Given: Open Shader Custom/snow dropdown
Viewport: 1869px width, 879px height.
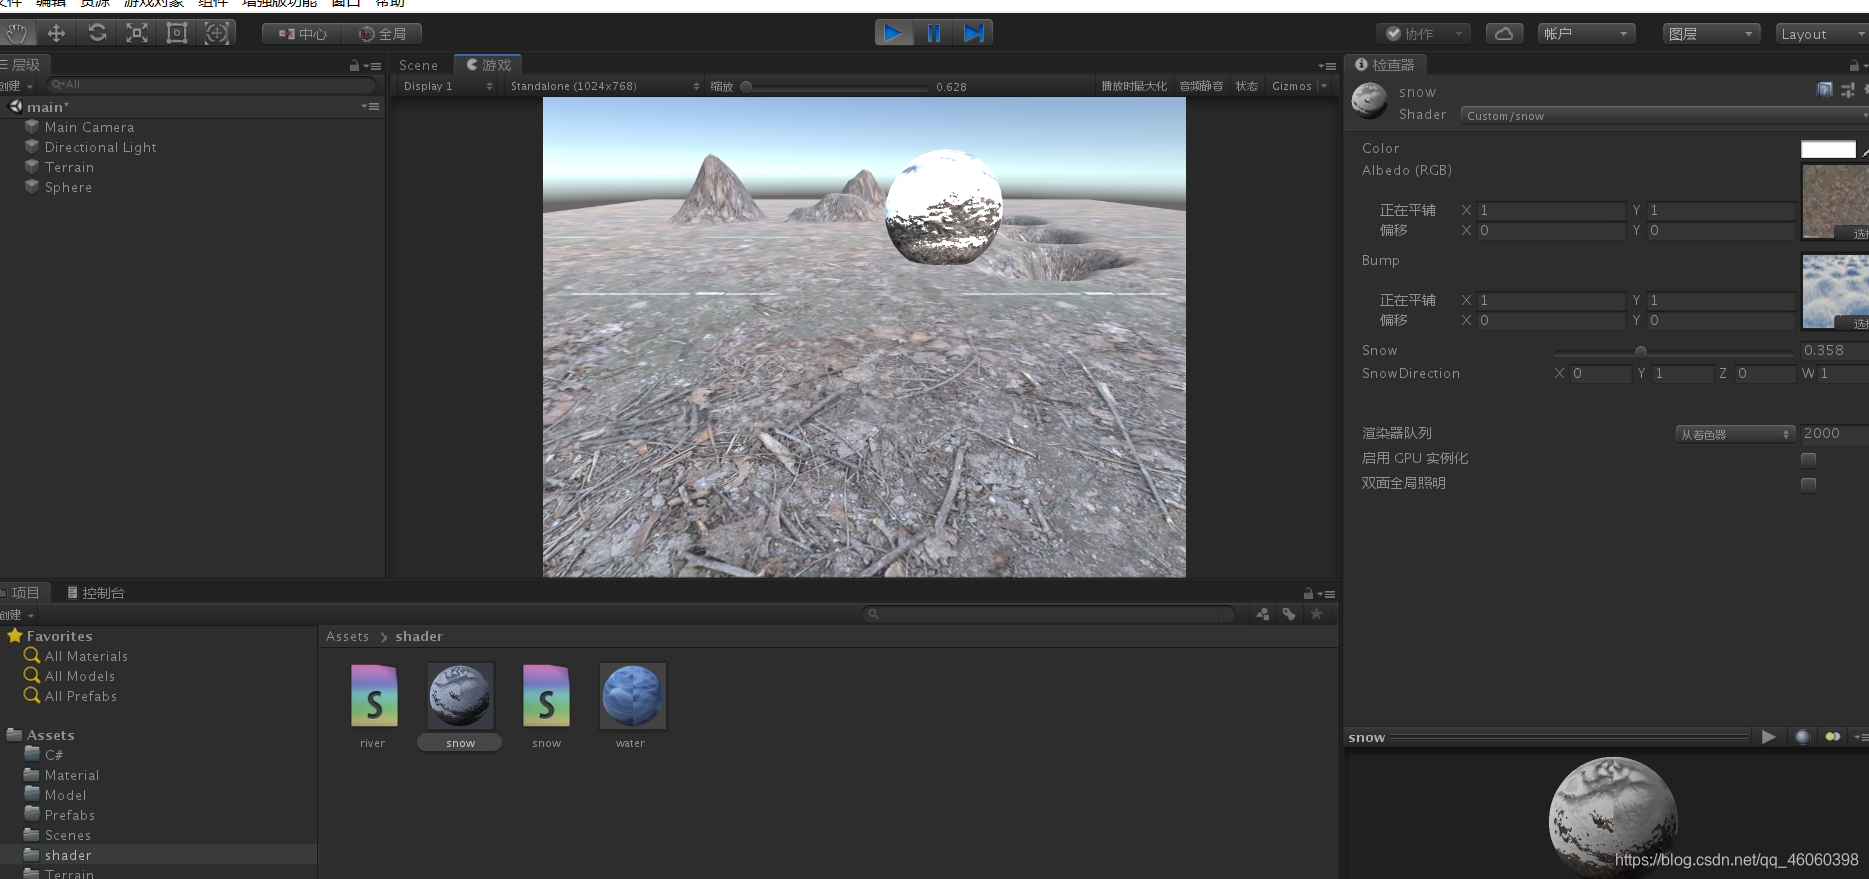Looking at the screenshot, I should (x=1664, y=116).
